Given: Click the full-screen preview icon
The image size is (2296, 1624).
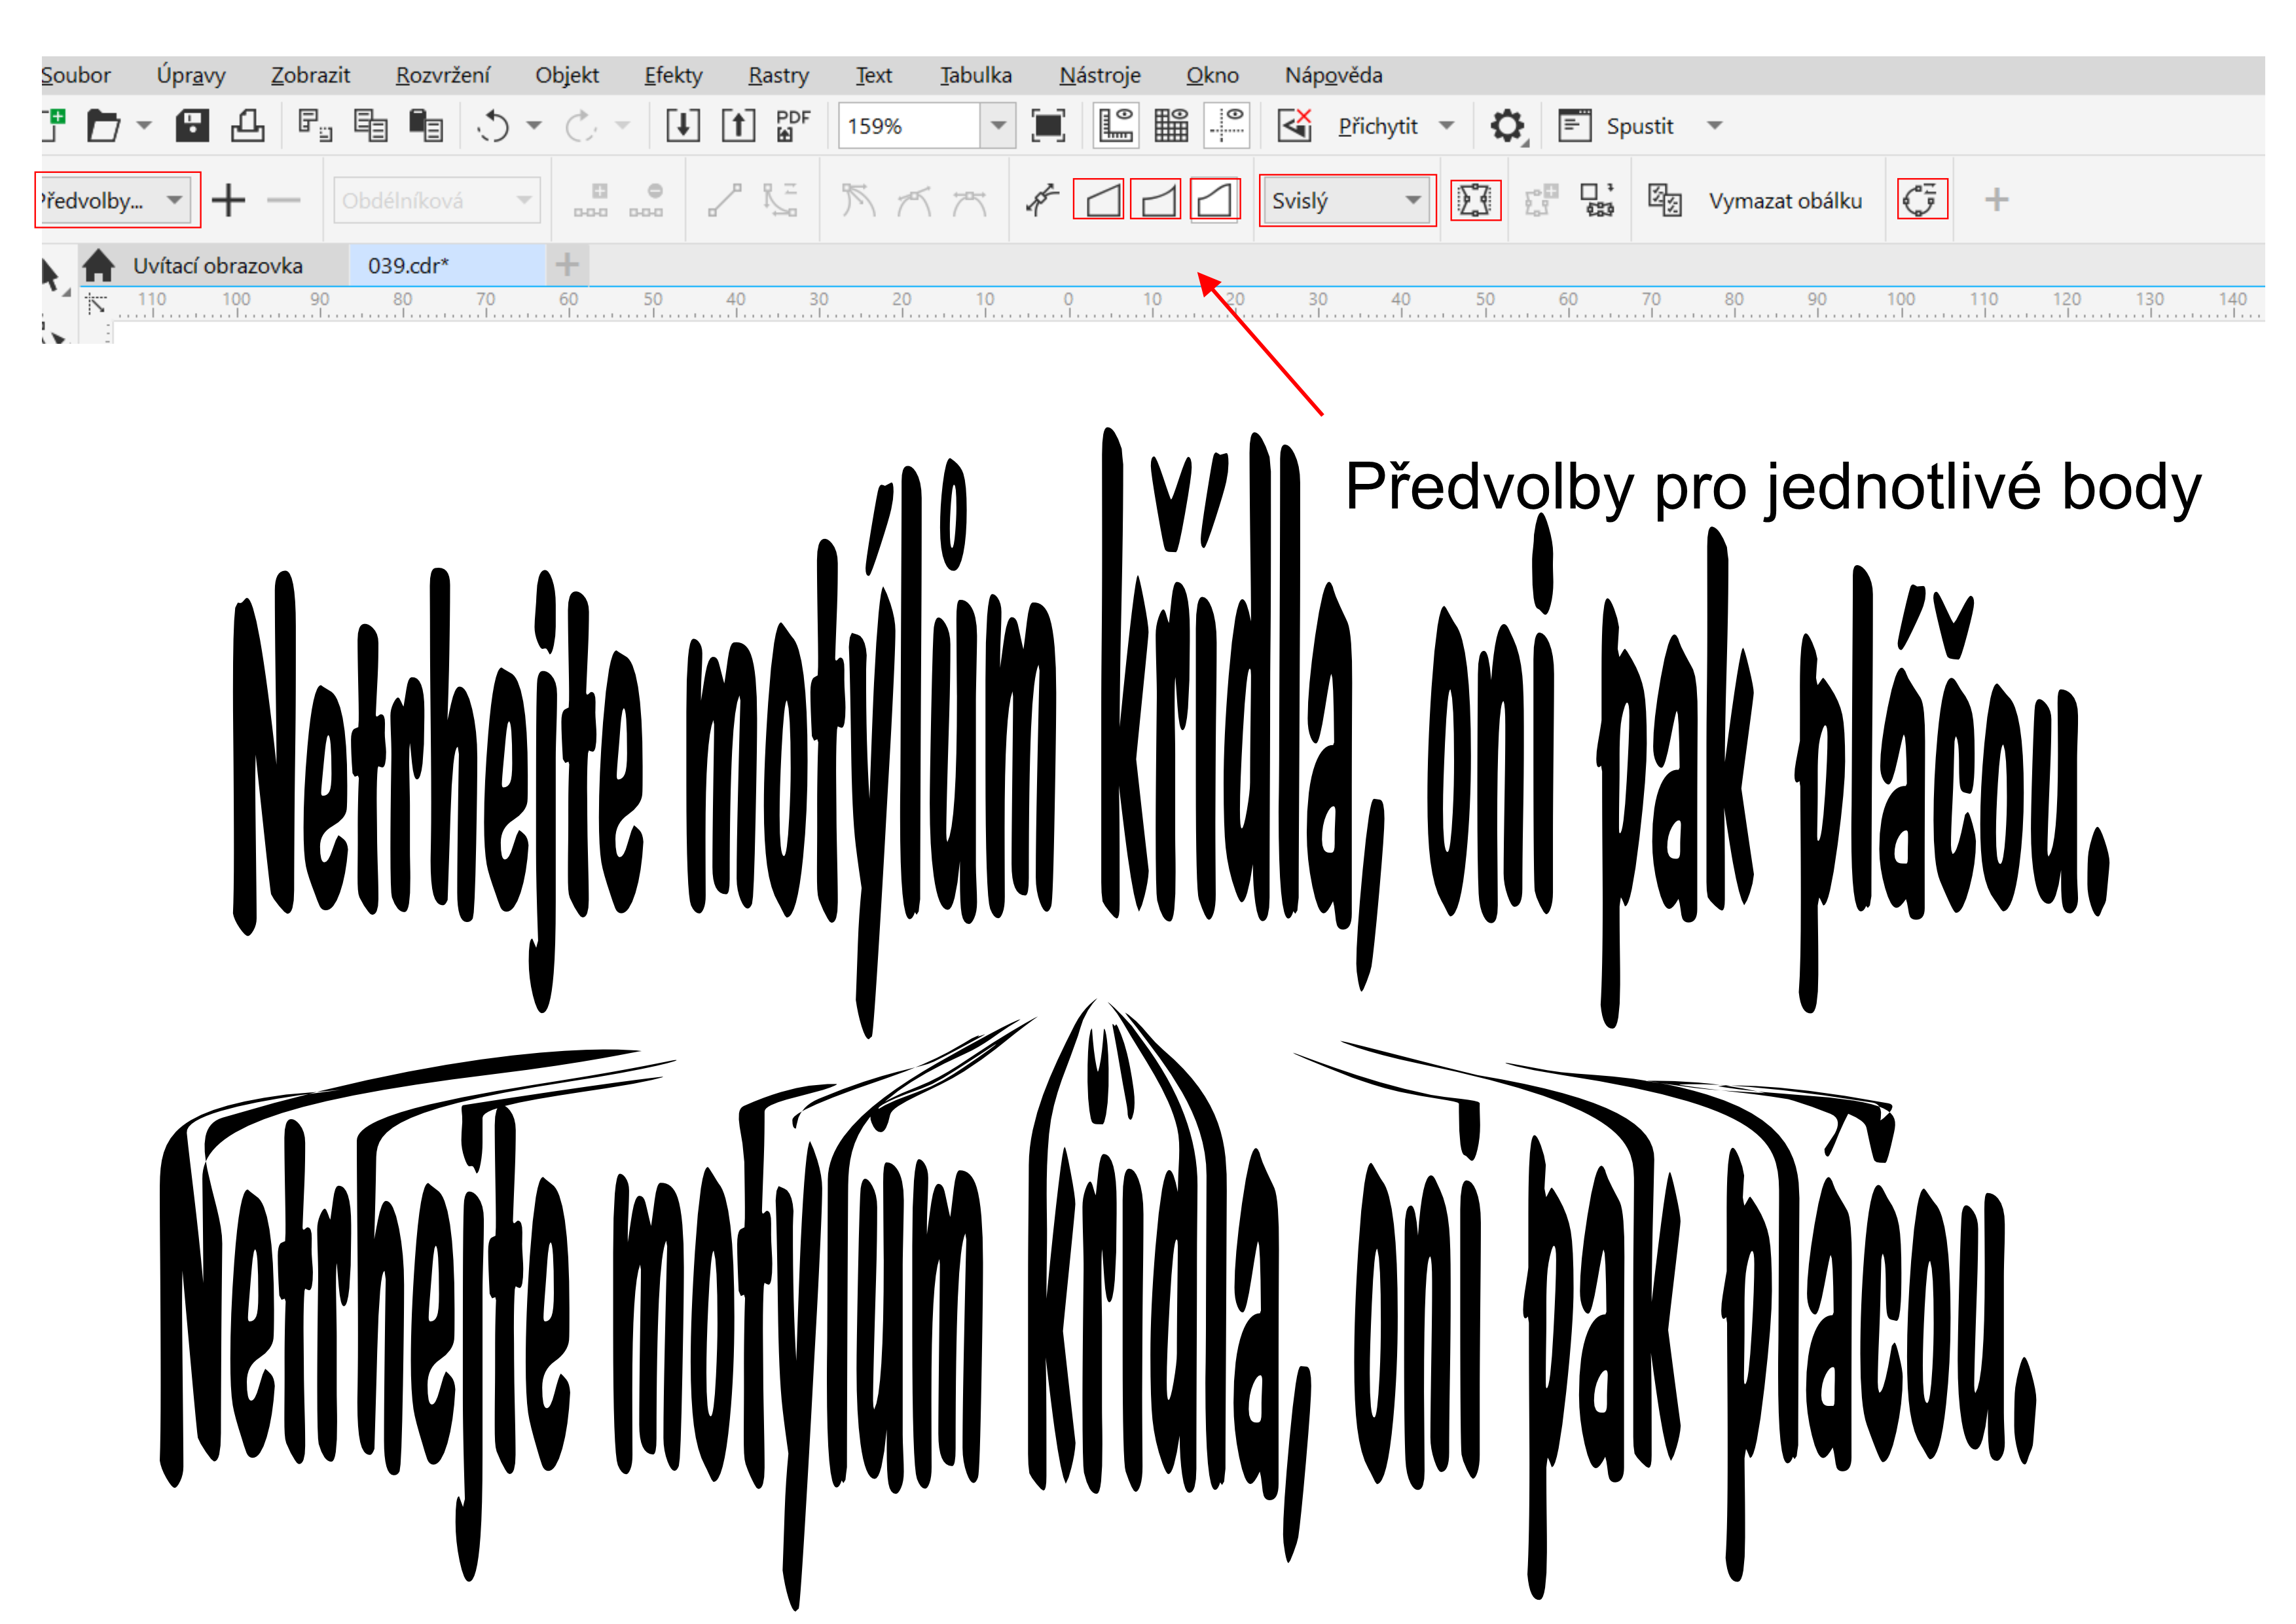Looking at the screenshot, I should 1047,126.
